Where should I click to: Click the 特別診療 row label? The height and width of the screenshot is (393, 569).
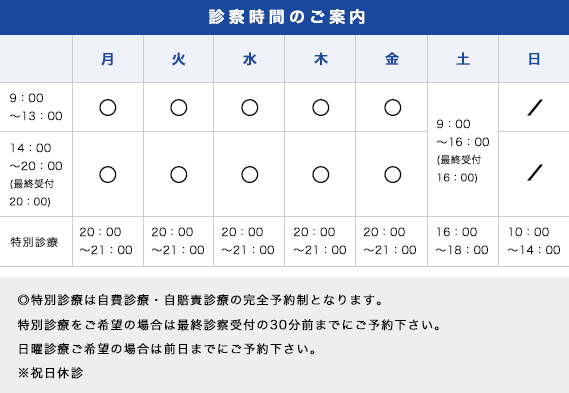pyautogui.click(x=34, y=242)
